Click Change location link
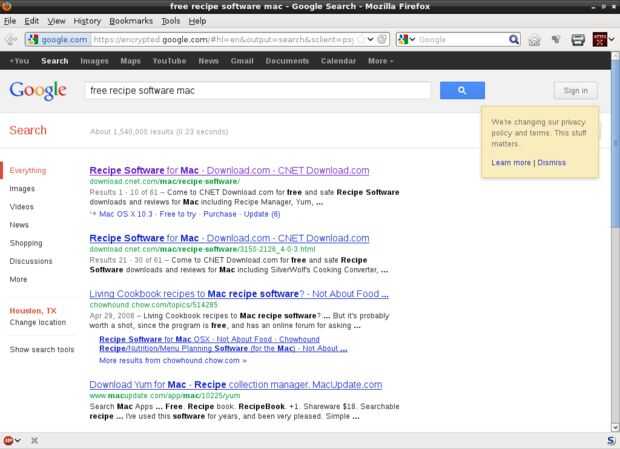Screen dimensions: 620x449 pos(38,323)
